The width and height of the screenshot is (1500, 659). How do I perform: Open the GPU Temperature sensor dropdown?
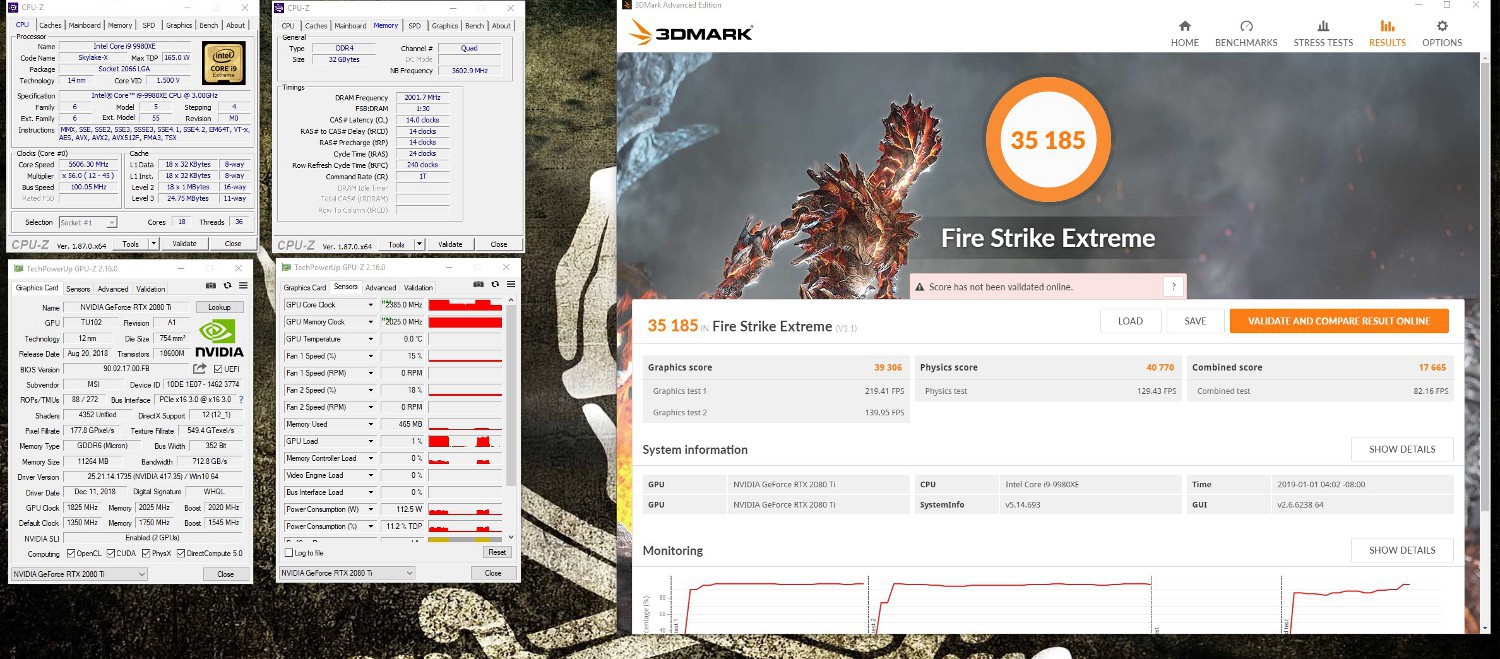[x=371, y=339]
